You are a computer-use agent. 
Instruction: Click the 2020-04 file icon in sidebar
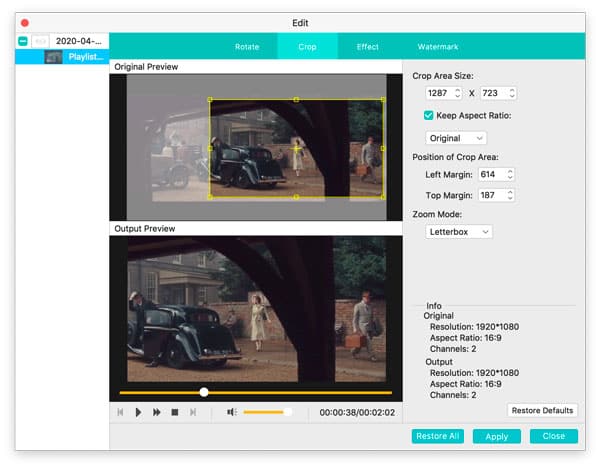pos(40,41)
